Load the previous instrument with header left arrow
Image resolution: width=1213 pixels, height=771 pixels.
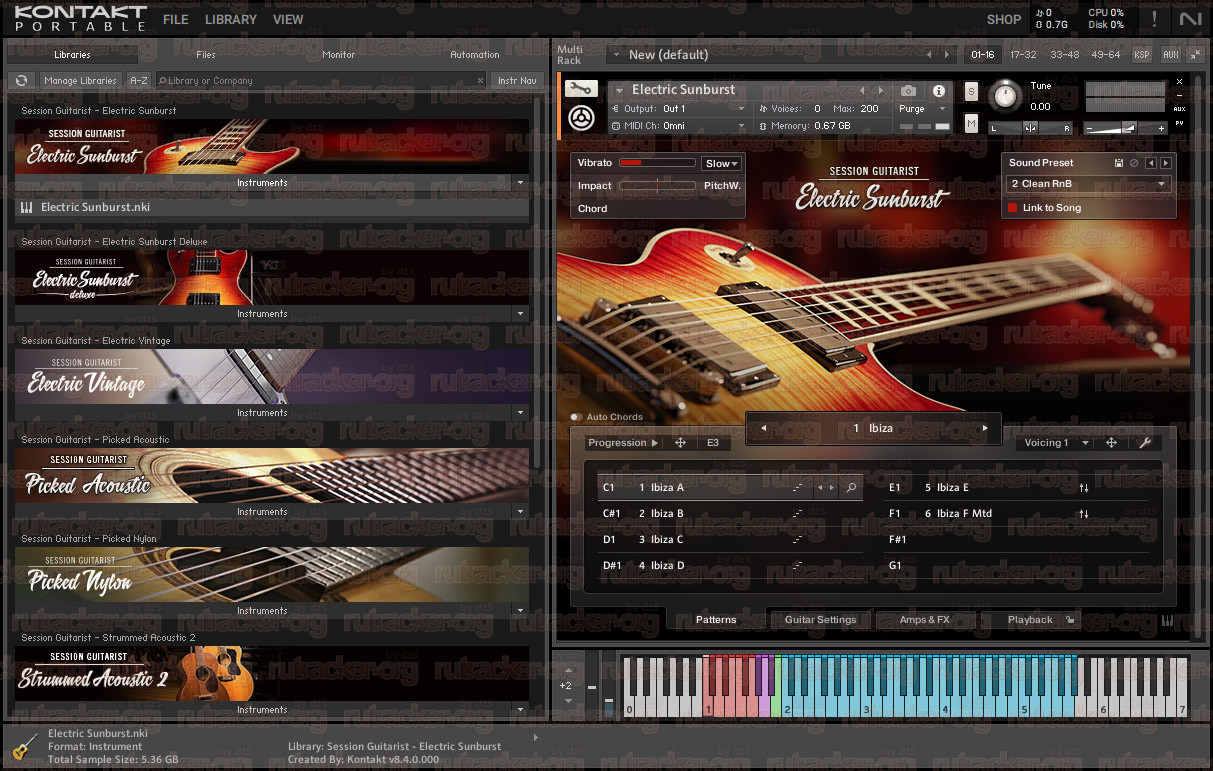[x=863, y=90]
